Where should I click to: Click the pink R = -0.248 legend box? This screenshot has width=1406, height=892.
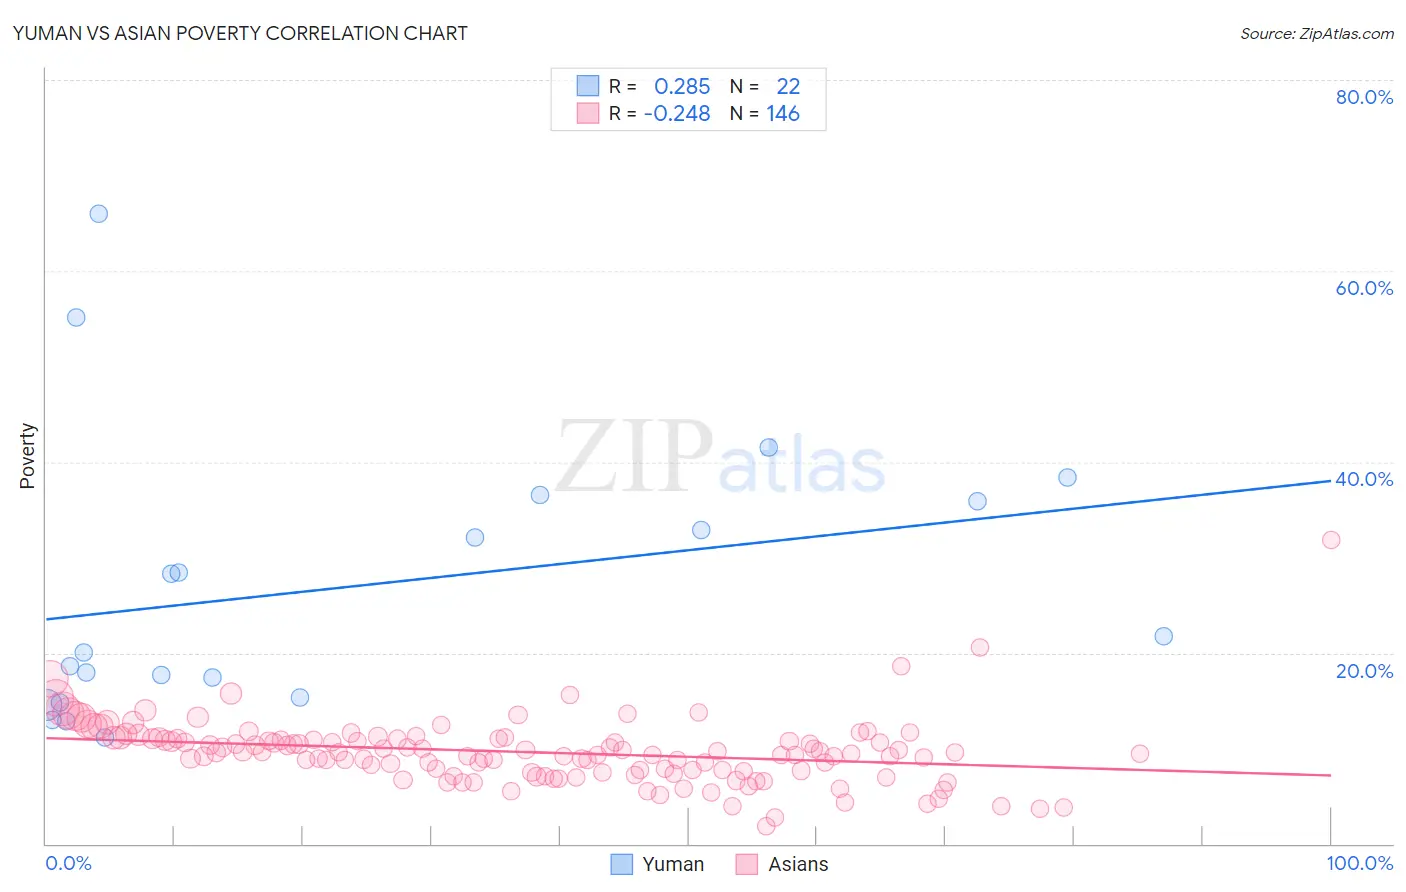[587, 113]
